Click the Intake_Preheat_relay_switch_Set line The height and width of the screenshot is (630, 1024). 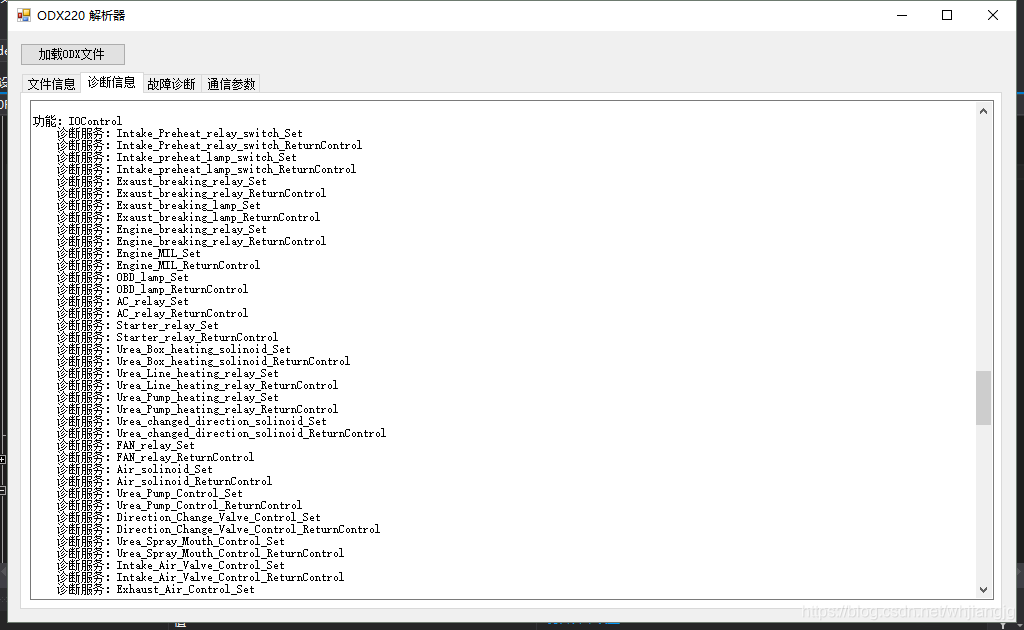[x=180, y=133]
